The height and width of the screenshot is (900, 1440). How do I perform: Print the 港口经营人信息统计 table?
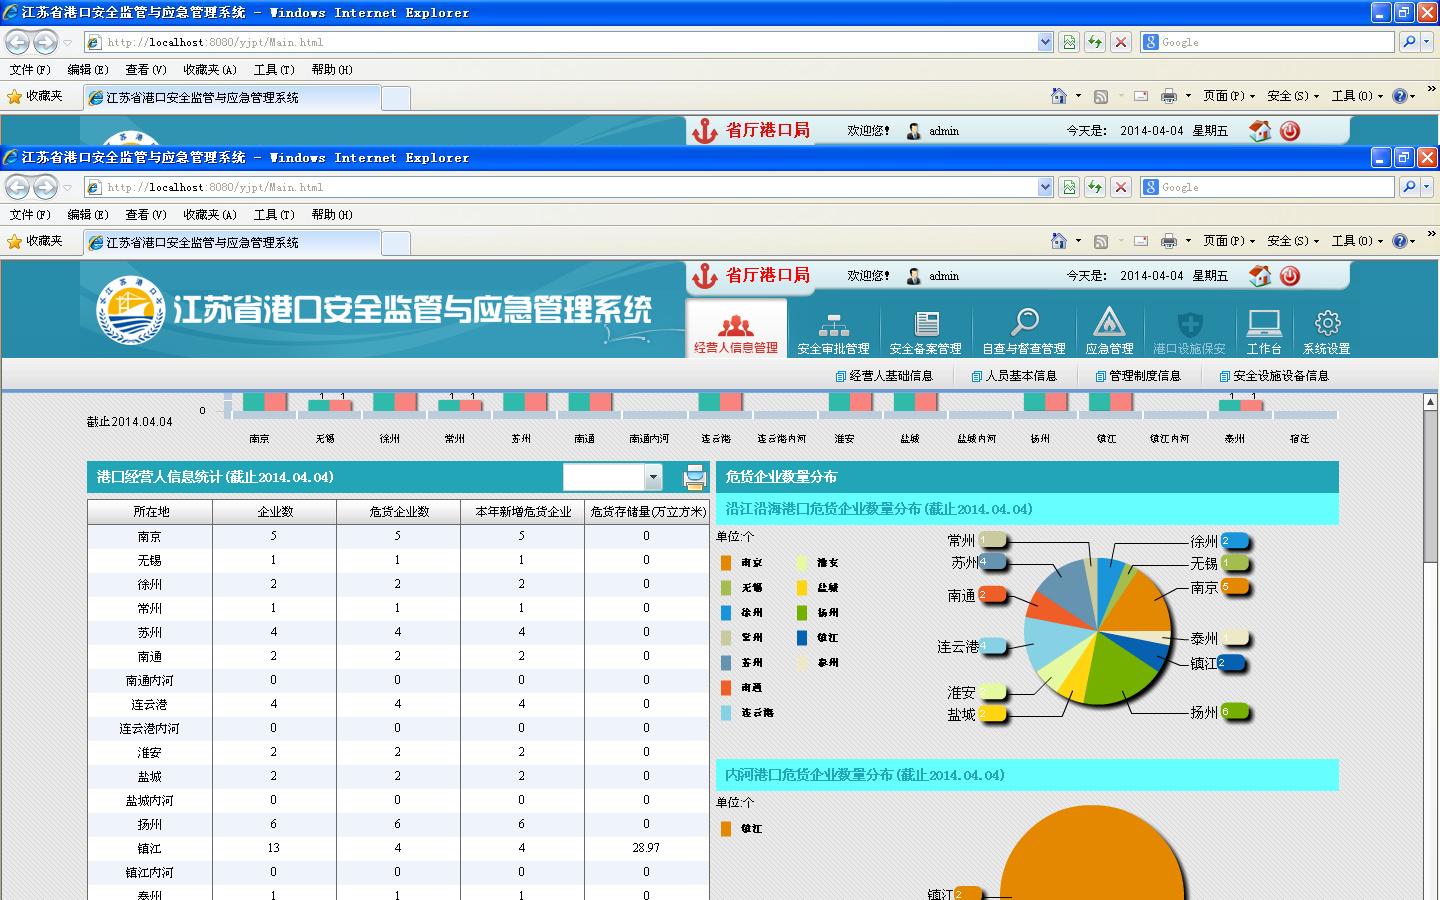(694, 478)
